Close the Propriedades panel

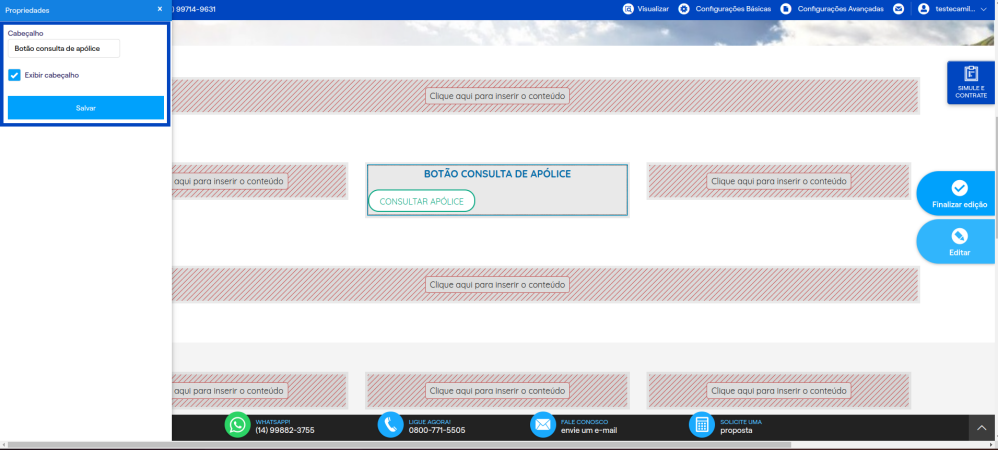click(x=160, y=10)
